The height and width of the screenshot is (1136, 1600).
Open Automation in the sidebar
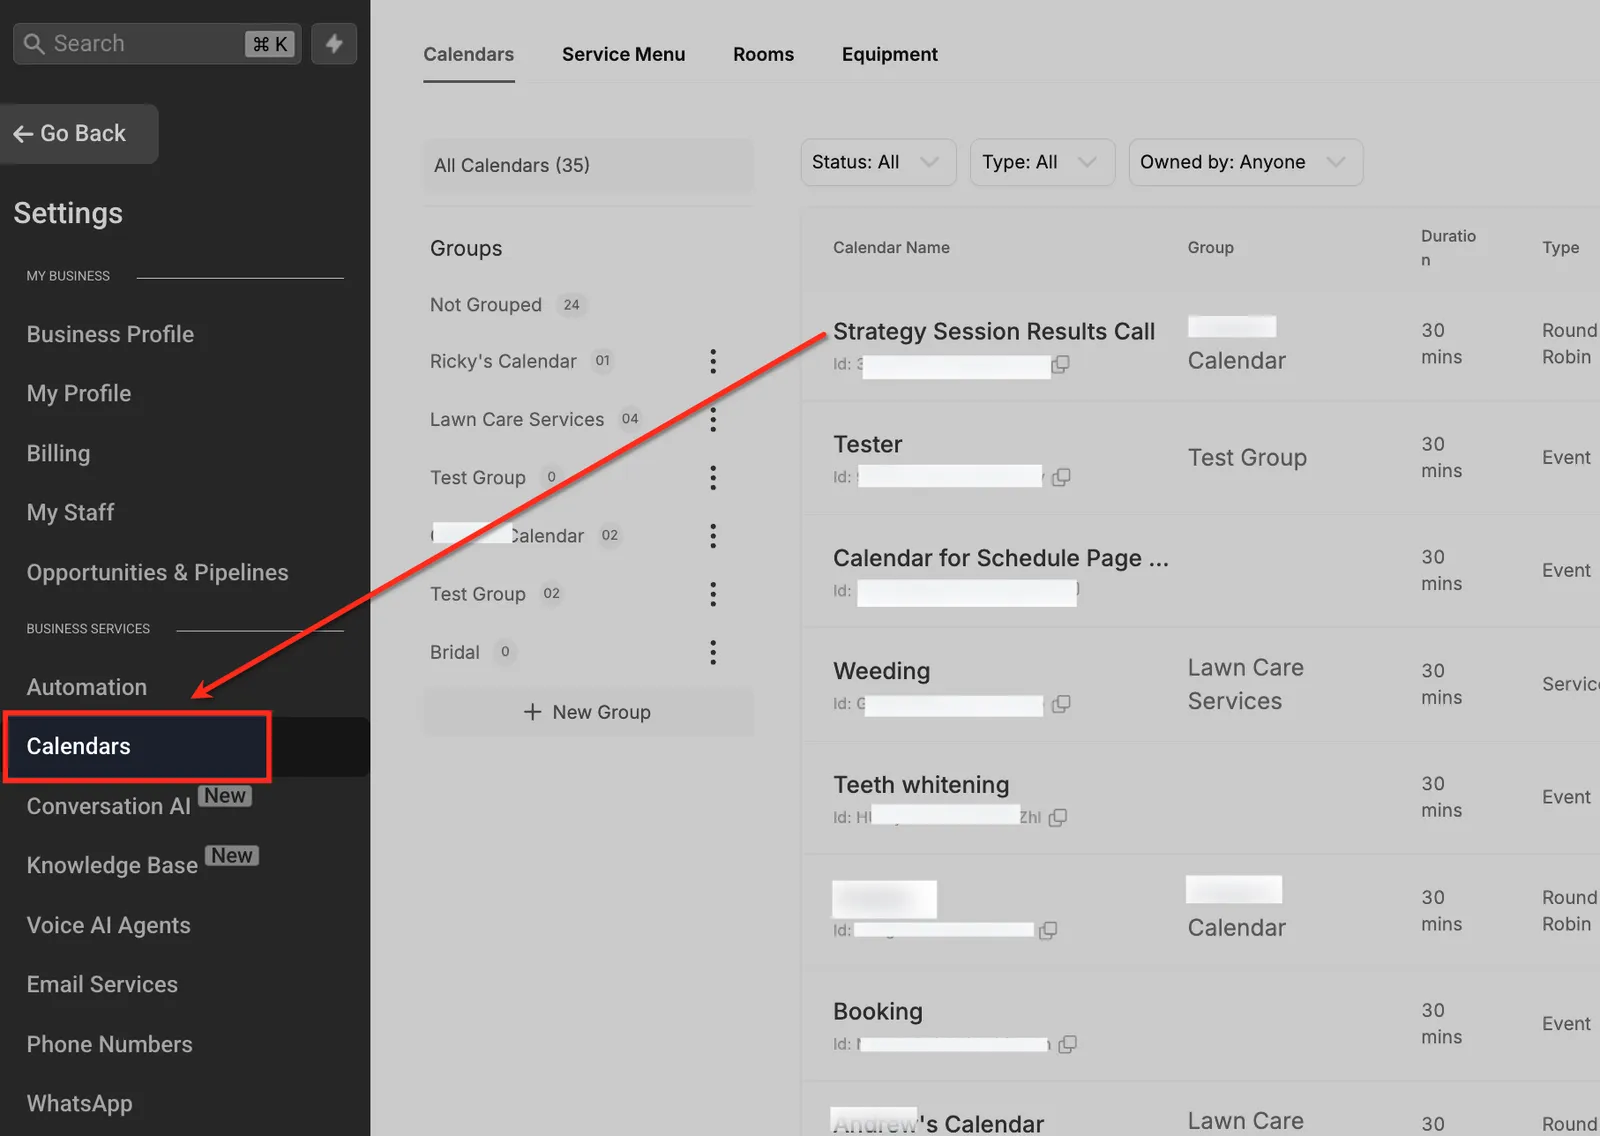(87, 687)
